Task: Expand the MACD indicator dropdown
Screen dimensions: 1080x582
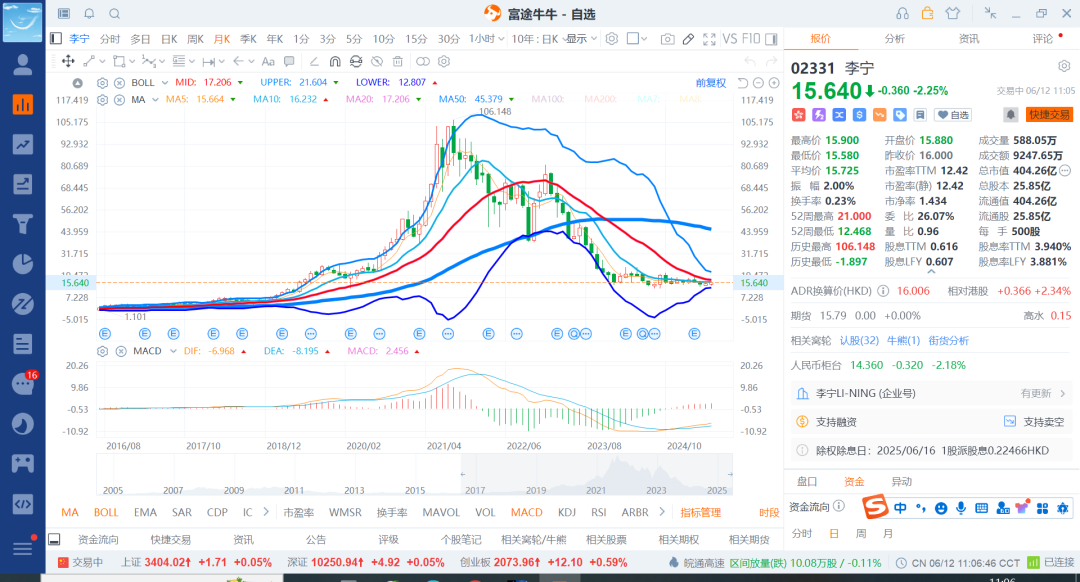Action: (173, 351)
